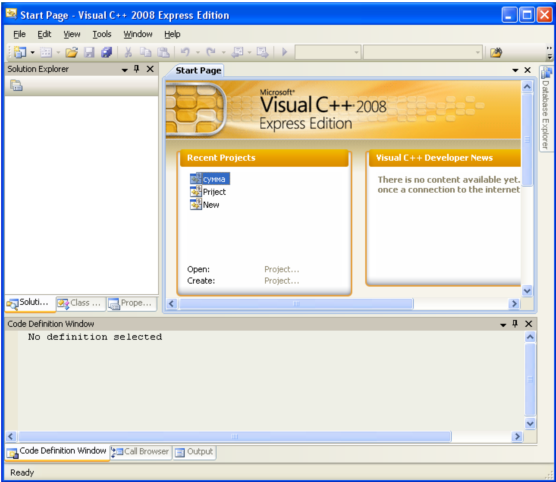
Task: Click Code Definition horizontal scroll right arrow
Action: (x=517, y=436)
